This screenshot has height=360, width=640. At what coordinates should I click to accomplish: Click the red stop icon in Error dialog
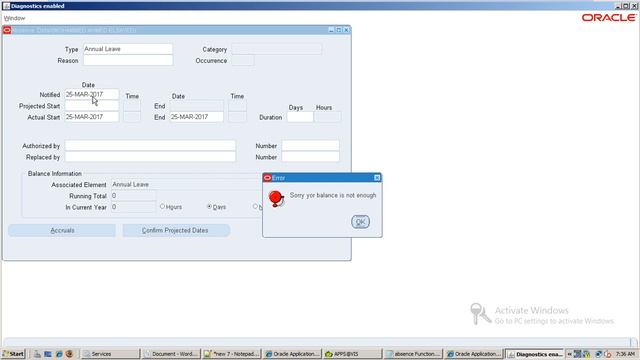[276, 198]
